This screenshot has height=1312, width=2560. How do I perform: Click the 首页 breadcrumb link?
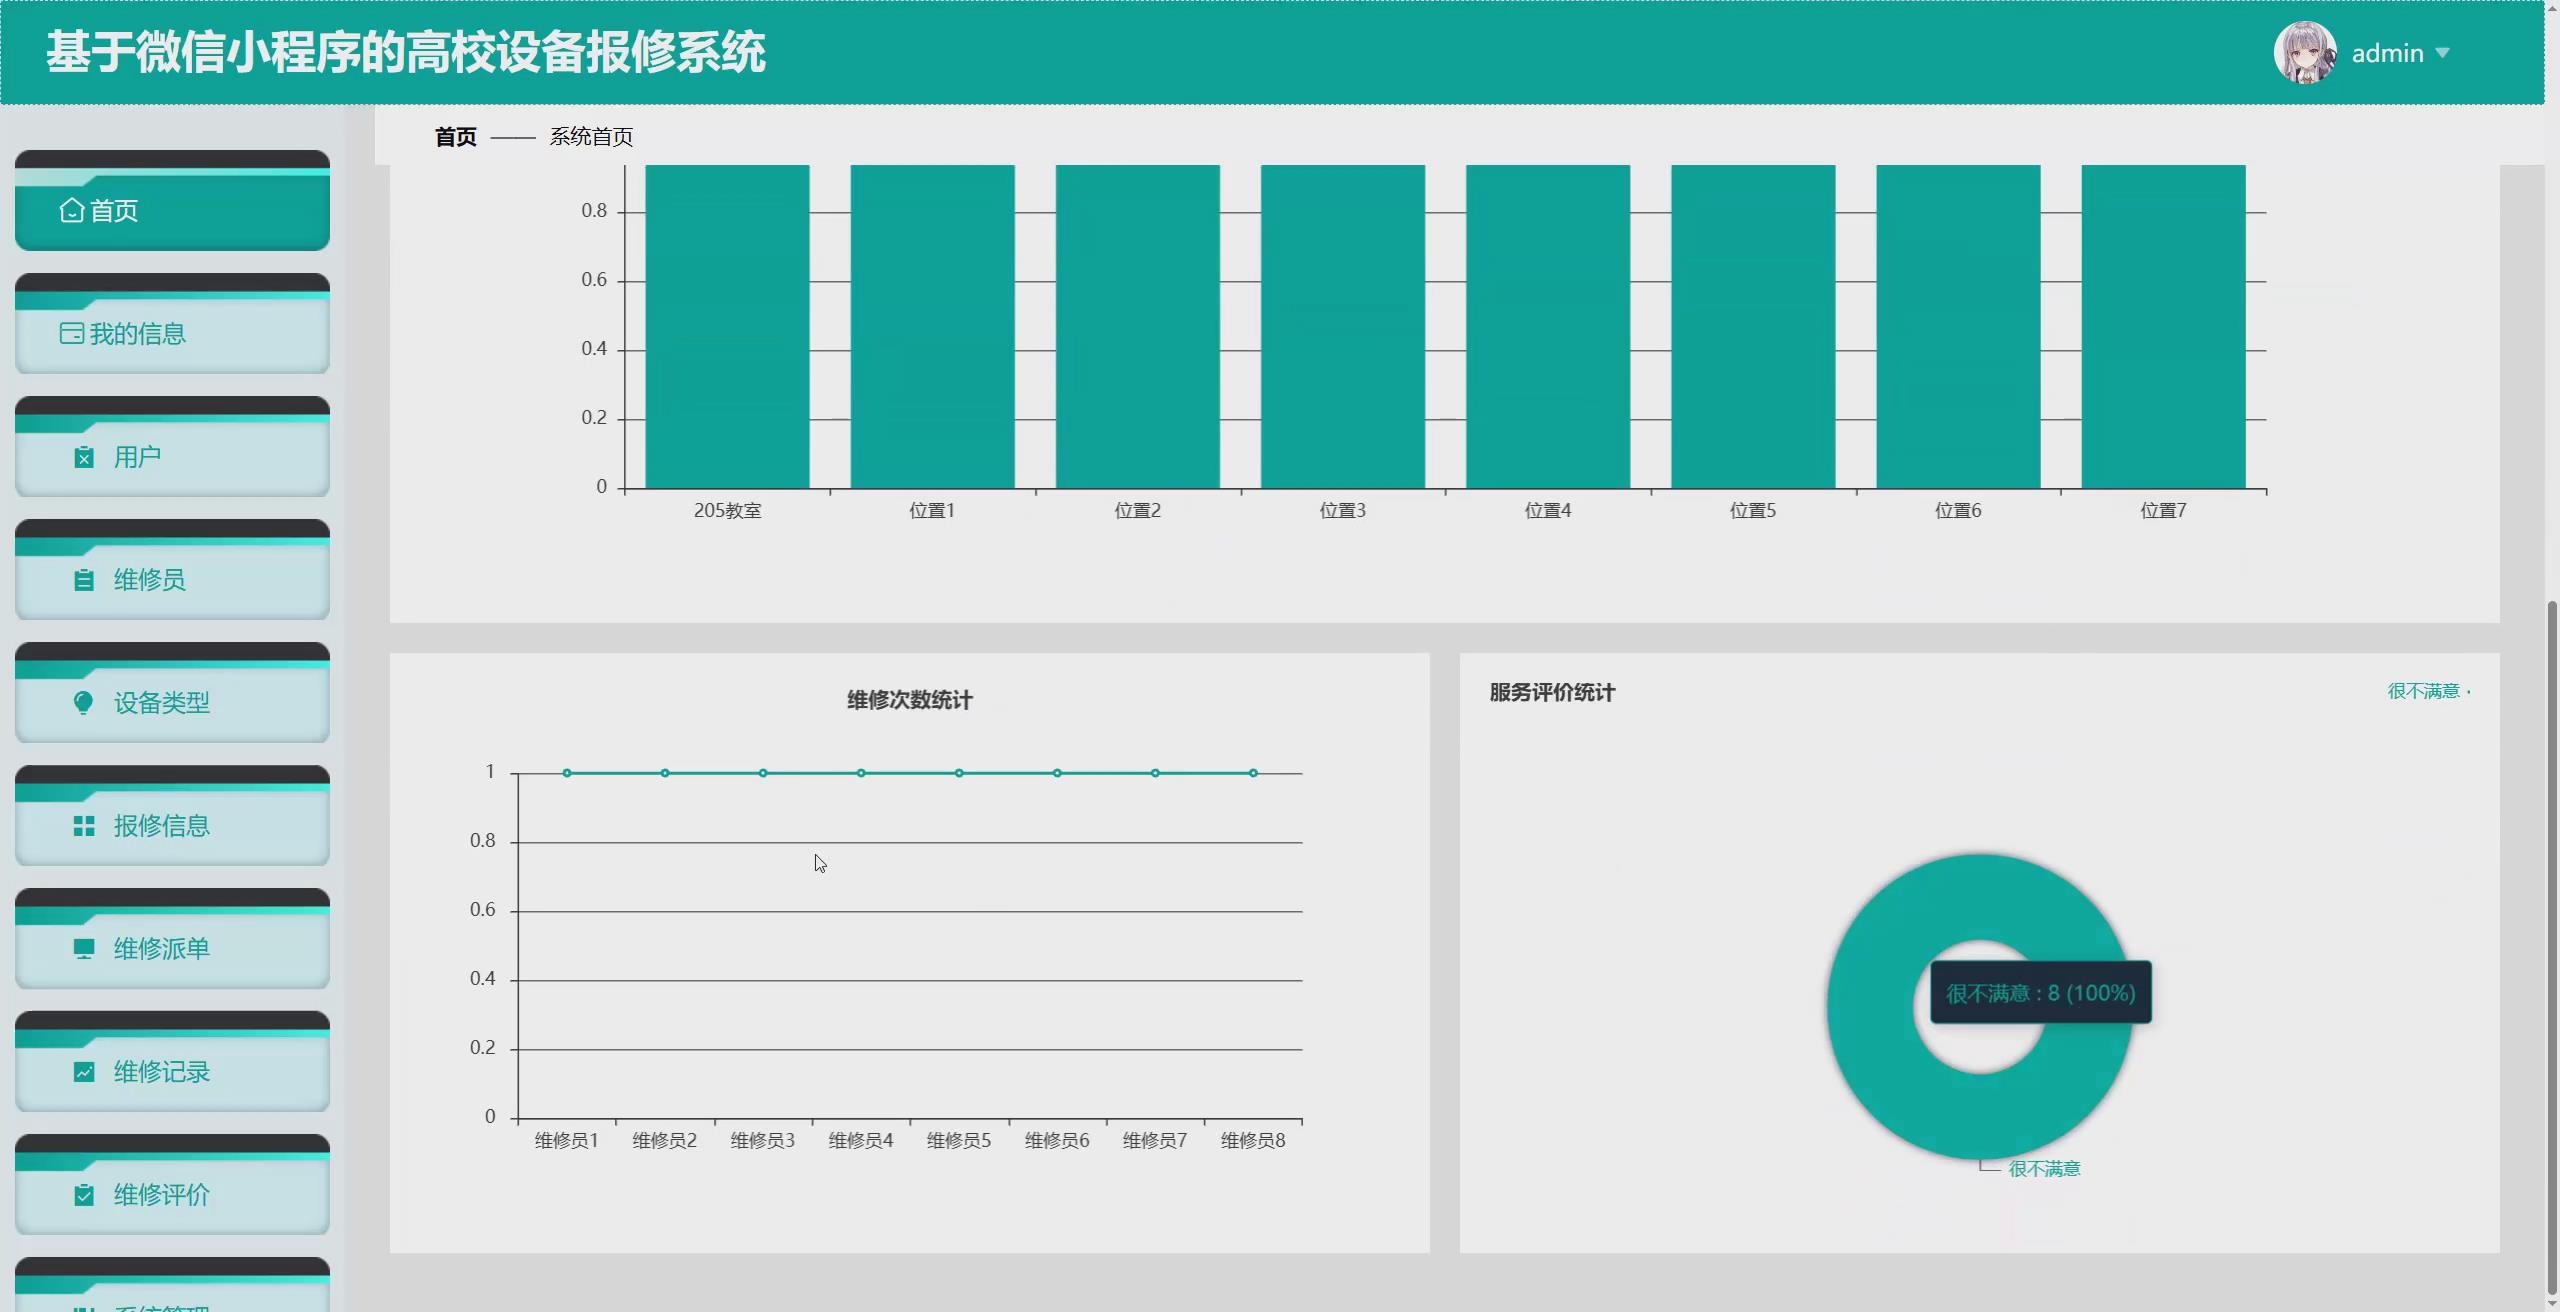click(x=455, y=137)
